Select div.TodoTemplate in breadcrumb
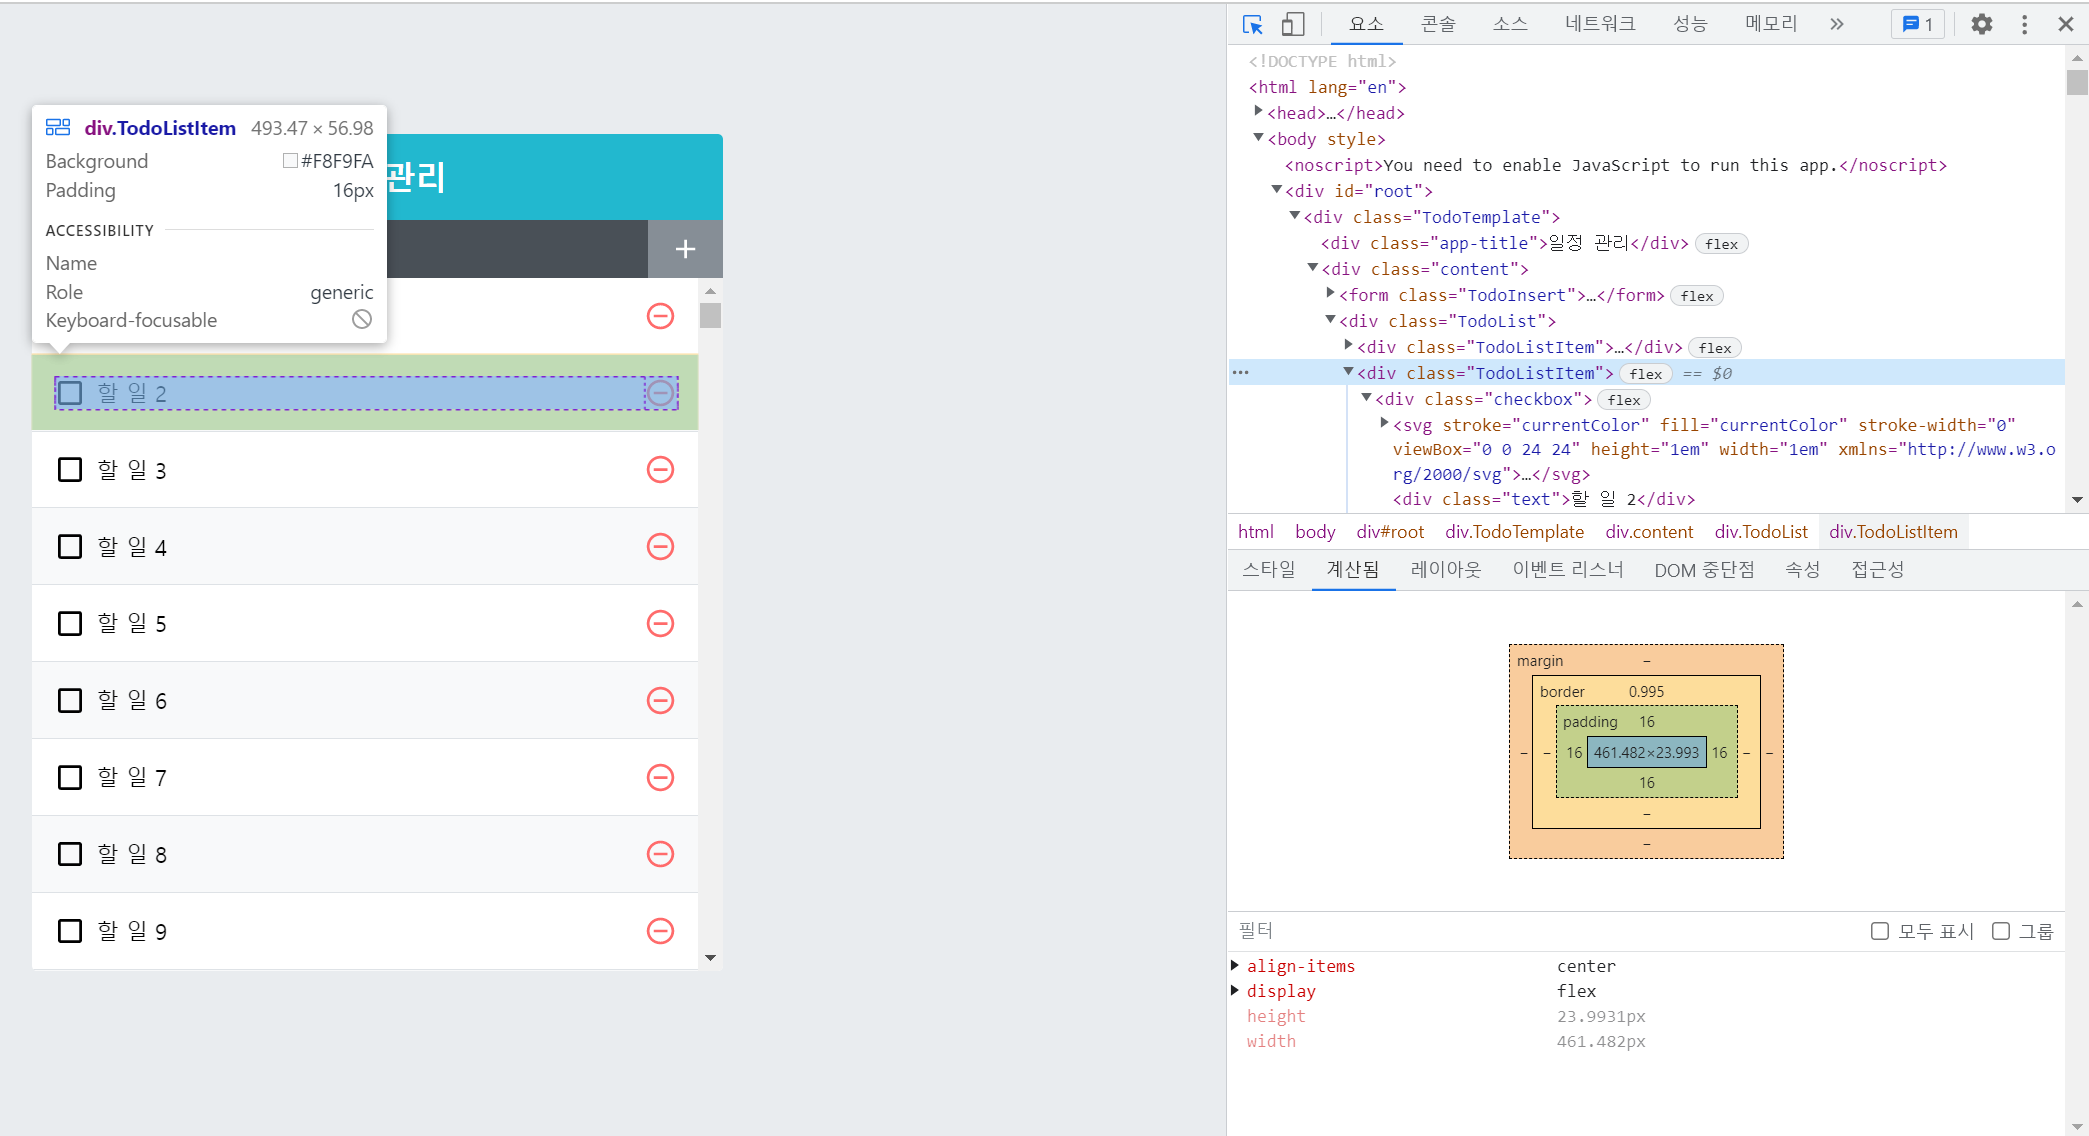Viewport: 2089px width, 1136px height. coord(1514,532)
